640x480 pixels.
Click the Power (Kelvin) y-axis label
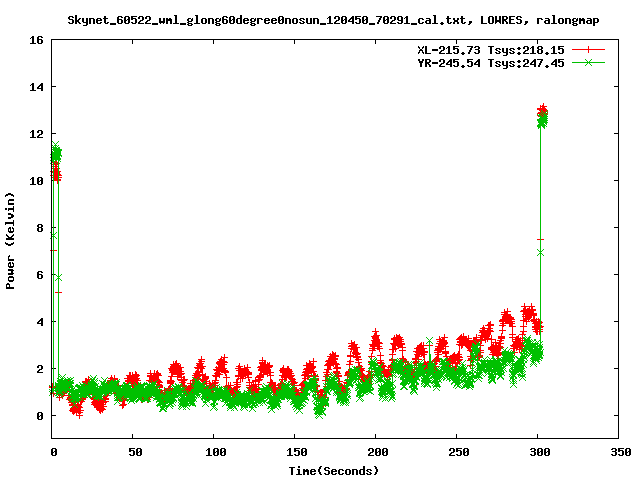pos(10,241)
